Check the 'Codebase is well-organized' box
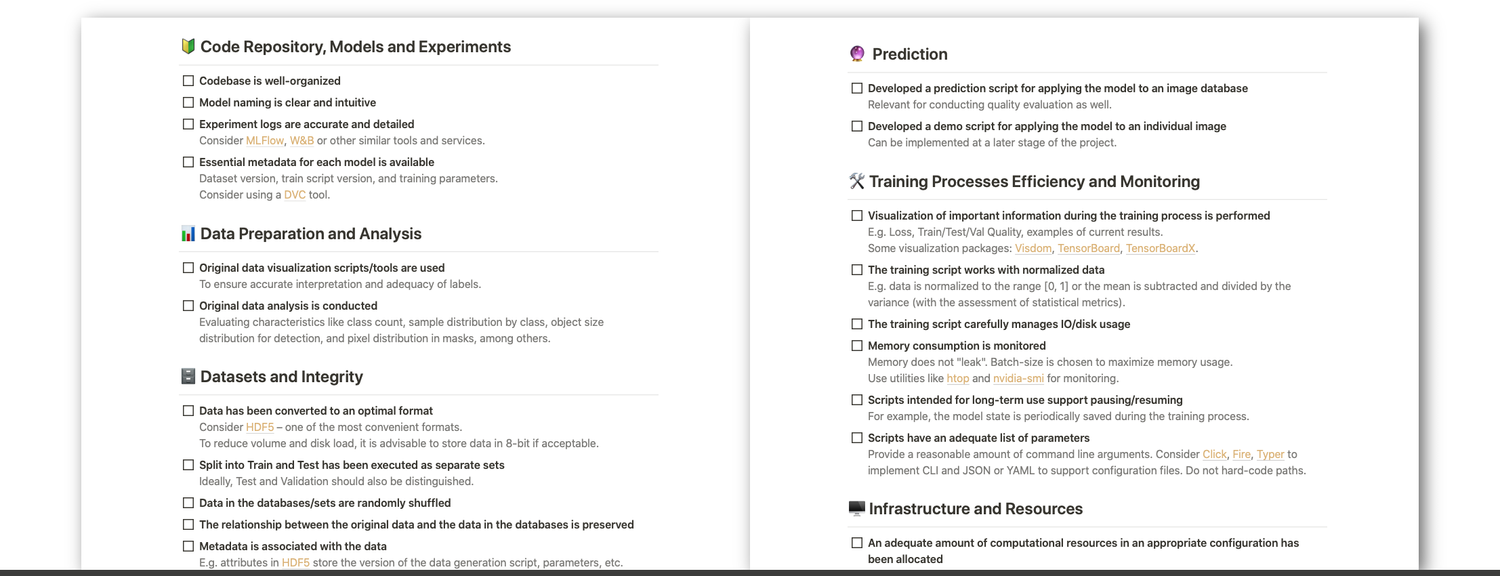The width and height of the screenshot is (1500, 576). click(x=188, y=81)
